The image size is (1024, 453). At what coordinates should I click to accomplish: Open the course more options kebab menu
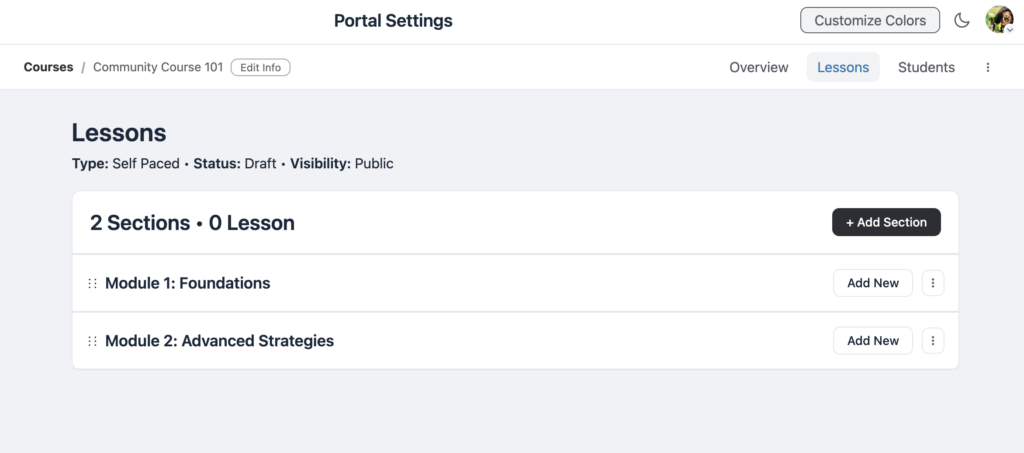pos(988,68)
